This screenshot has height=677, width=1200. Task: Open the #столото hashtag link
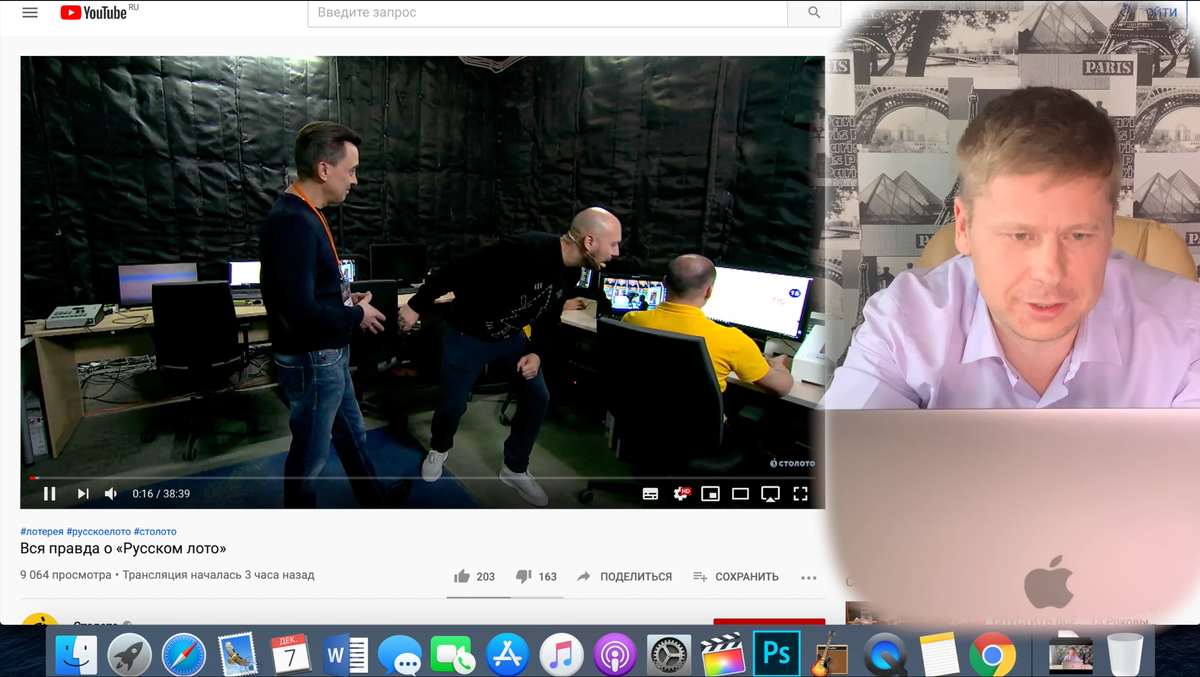coord(155,532)
